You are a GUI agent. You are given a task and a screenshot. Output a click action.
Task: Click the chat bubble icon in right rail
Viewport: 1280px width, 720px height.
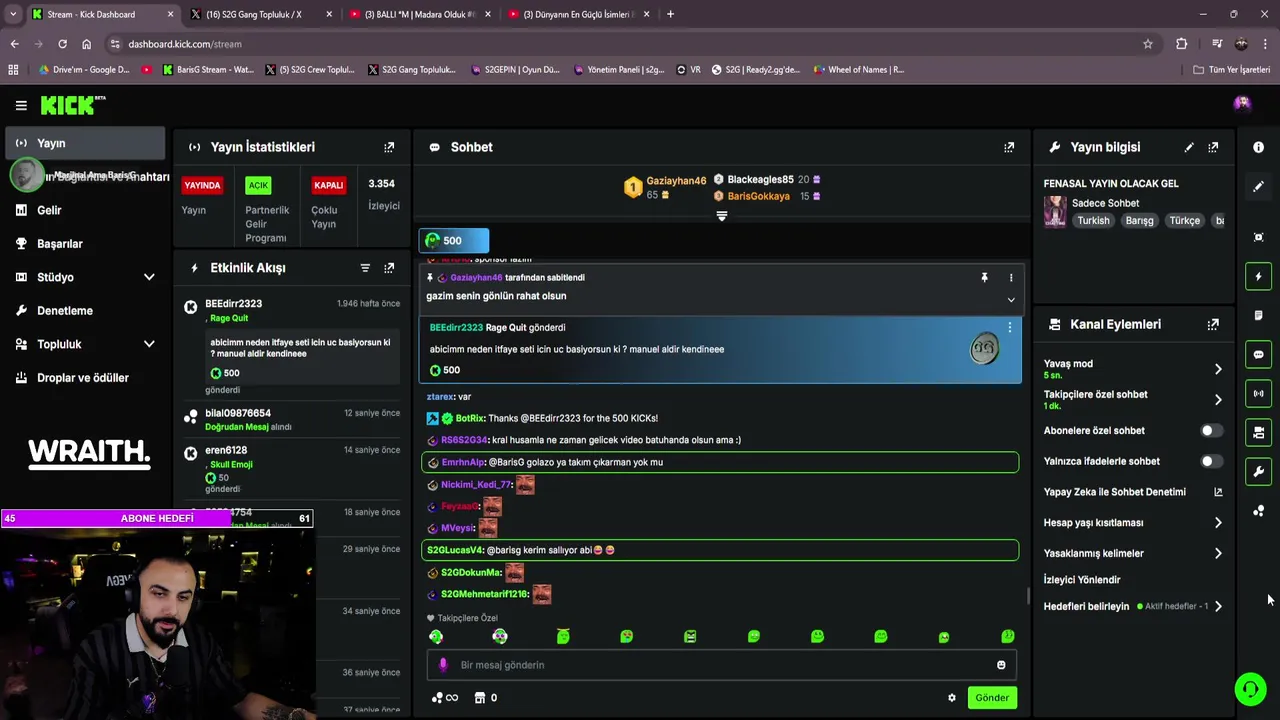(1258, 354)
